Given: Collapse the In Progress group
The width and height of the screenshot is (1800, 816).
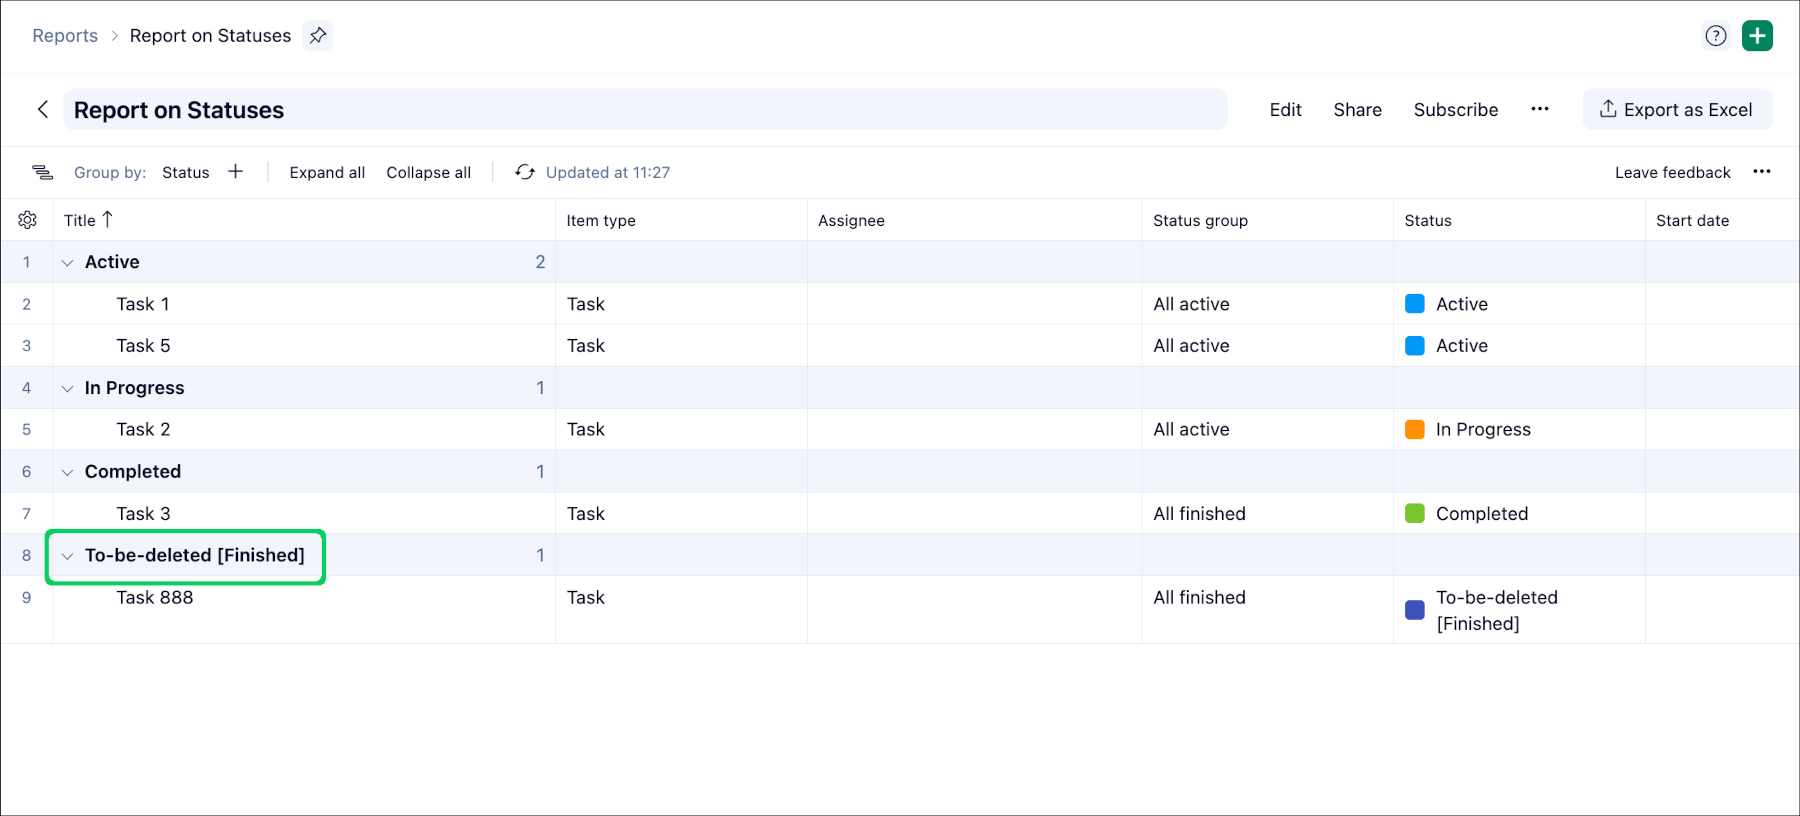Looking at the screenshot, I should (68, 389).
